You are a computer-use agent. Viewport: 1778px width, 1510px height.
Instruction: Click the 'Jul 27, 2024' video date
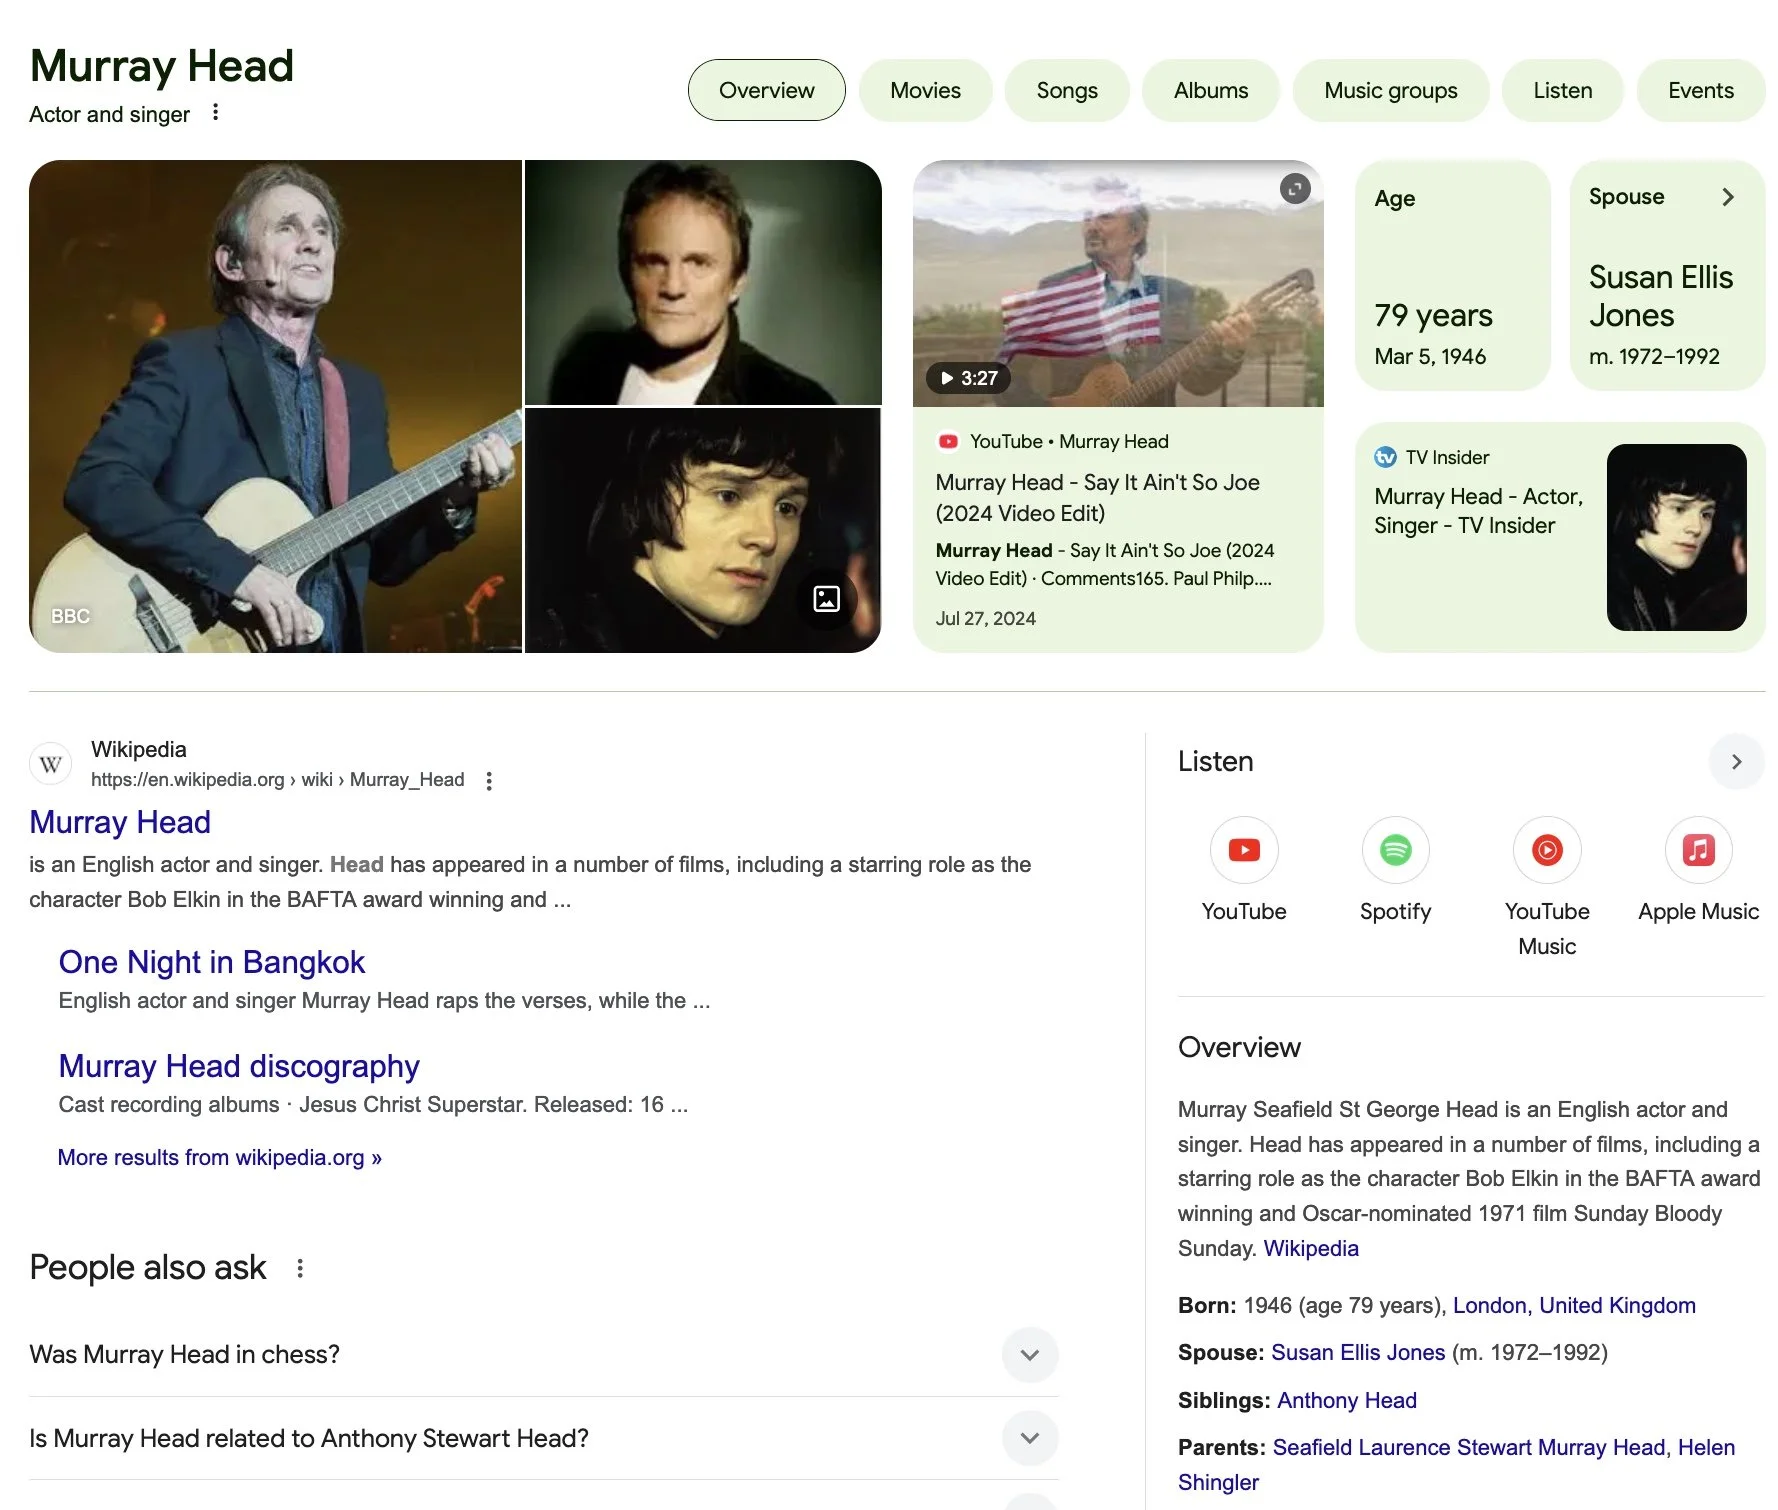click(x=985, y=618)
